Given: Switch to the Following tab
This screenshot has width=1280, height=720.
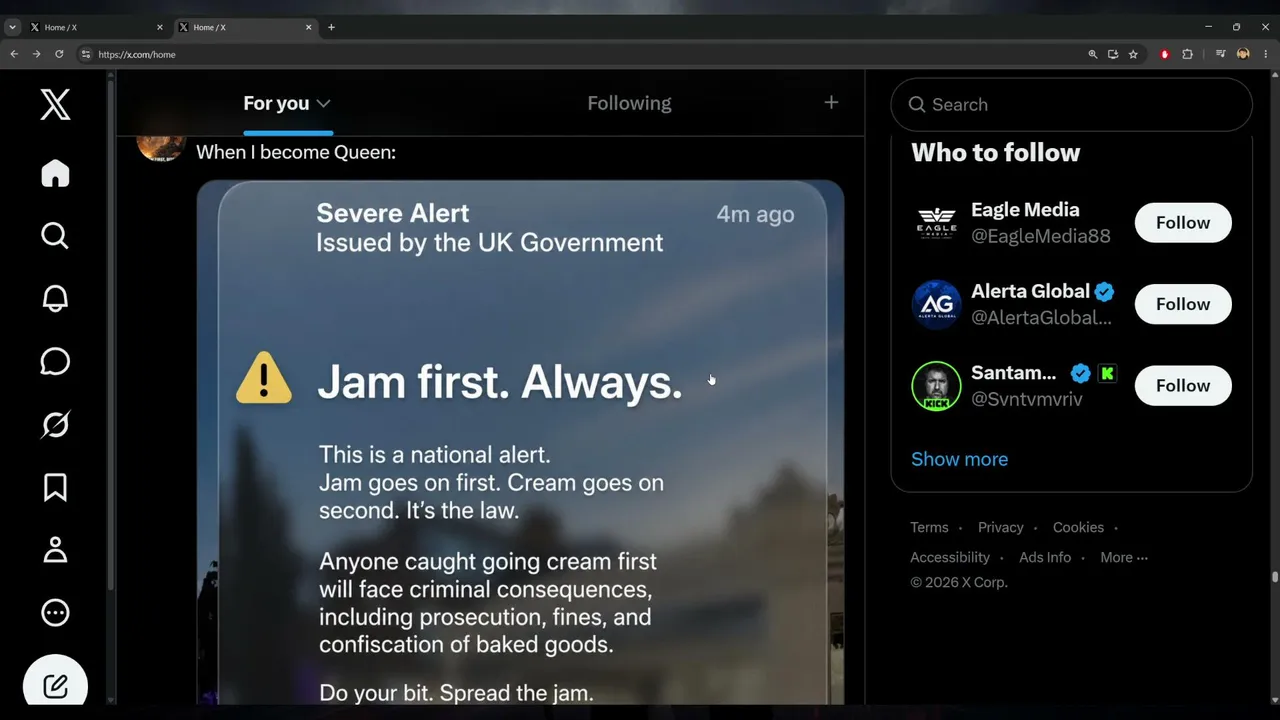Looking at the screenshot, I should pyautogui.click(x=629, y=103).
